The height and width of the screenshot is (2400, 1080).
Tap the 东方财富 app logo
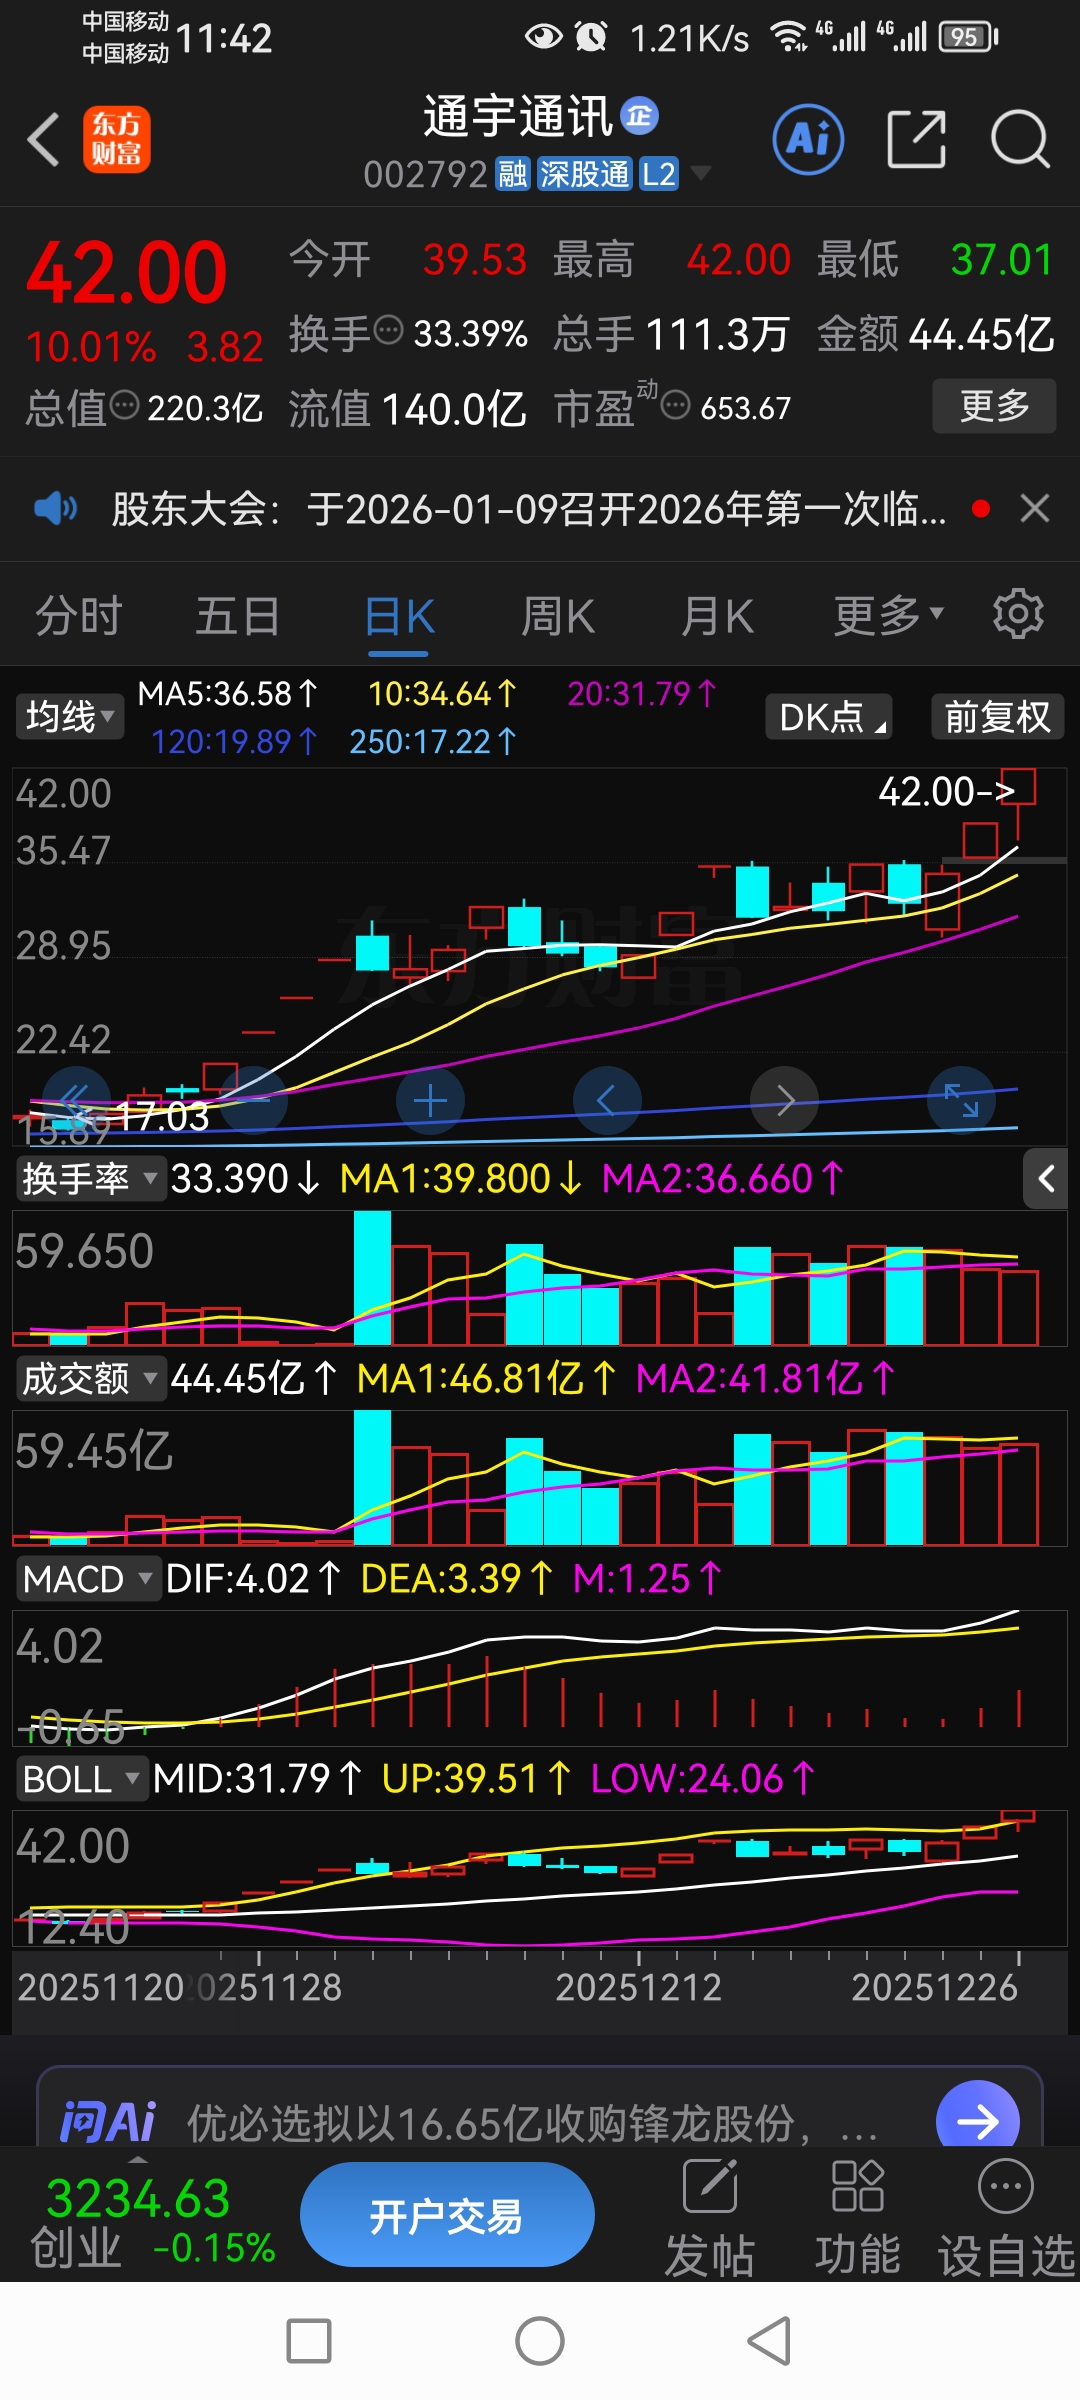(117, 139)
